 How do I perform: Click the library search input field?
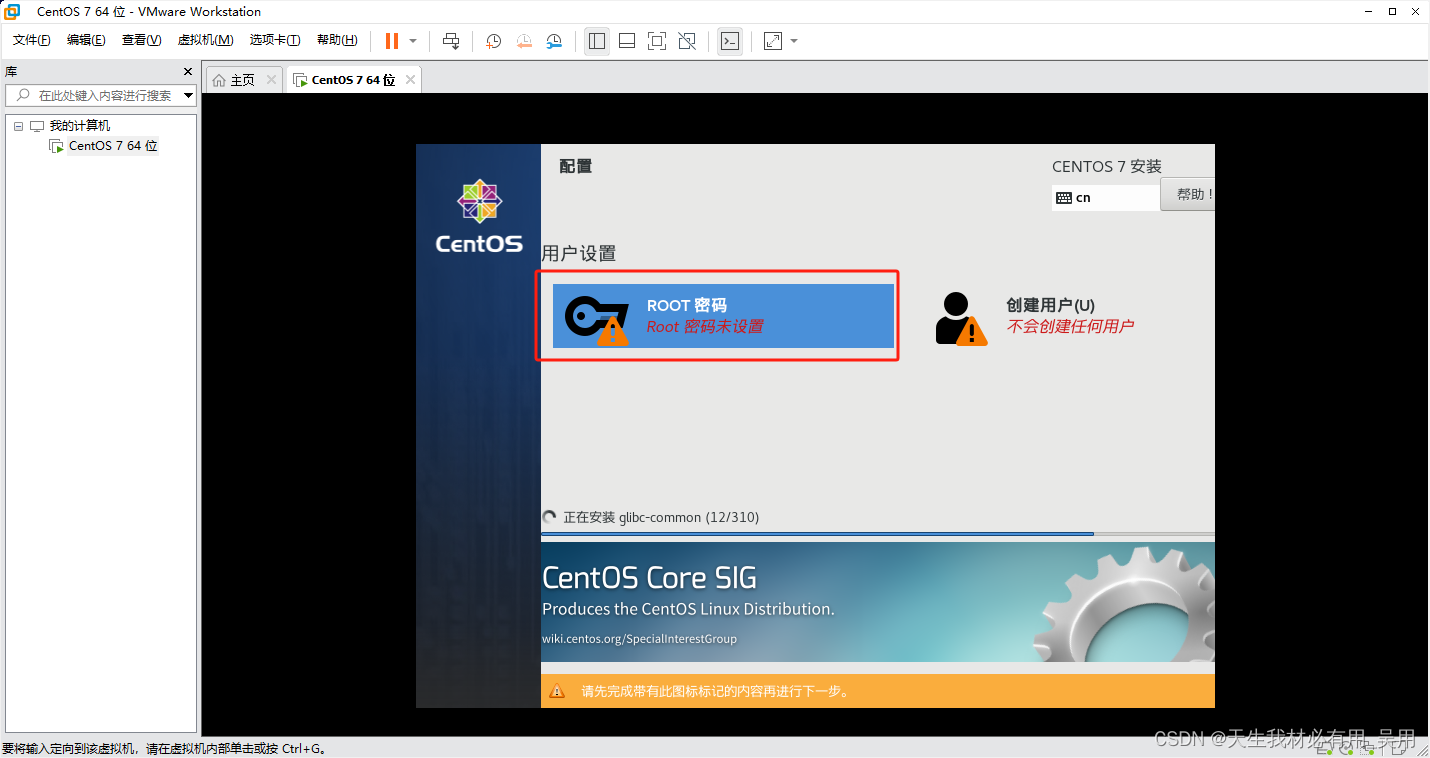[x=101, y=95]
